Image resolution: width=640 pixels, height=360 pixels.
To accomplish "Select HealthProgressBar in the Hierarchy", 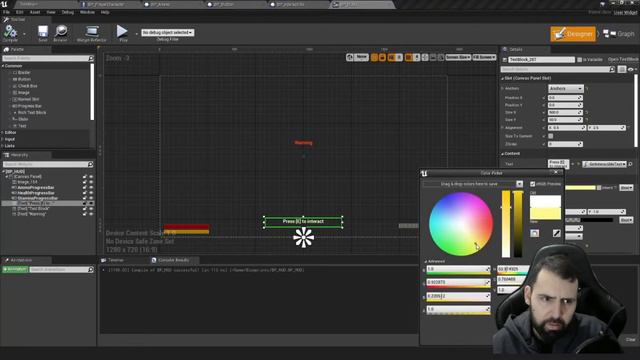I will (x=36, y=193).
